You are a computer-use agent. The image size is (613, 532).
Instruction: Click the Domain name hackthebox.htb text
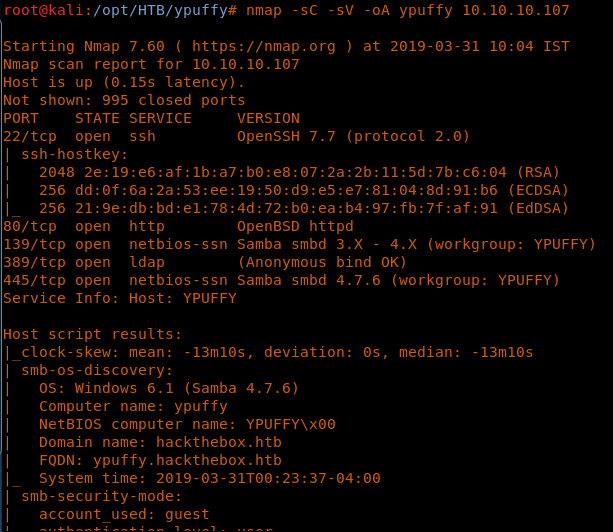(x=160, y=443)
